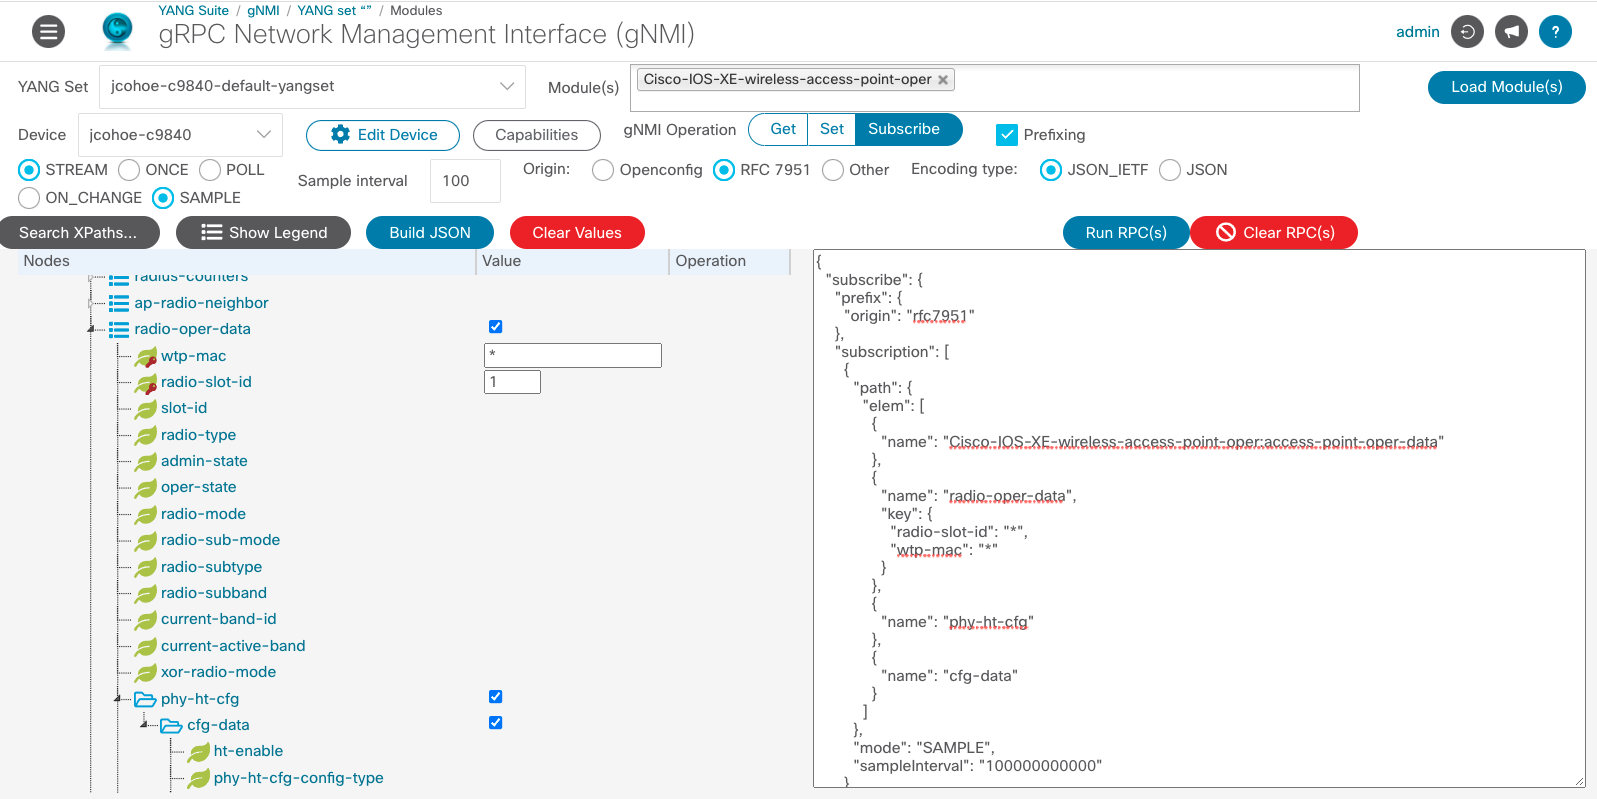Go to YANG Suite breadcrumb link
The width and height of the screenshot is (1597, 799).
tap(193, 11)
